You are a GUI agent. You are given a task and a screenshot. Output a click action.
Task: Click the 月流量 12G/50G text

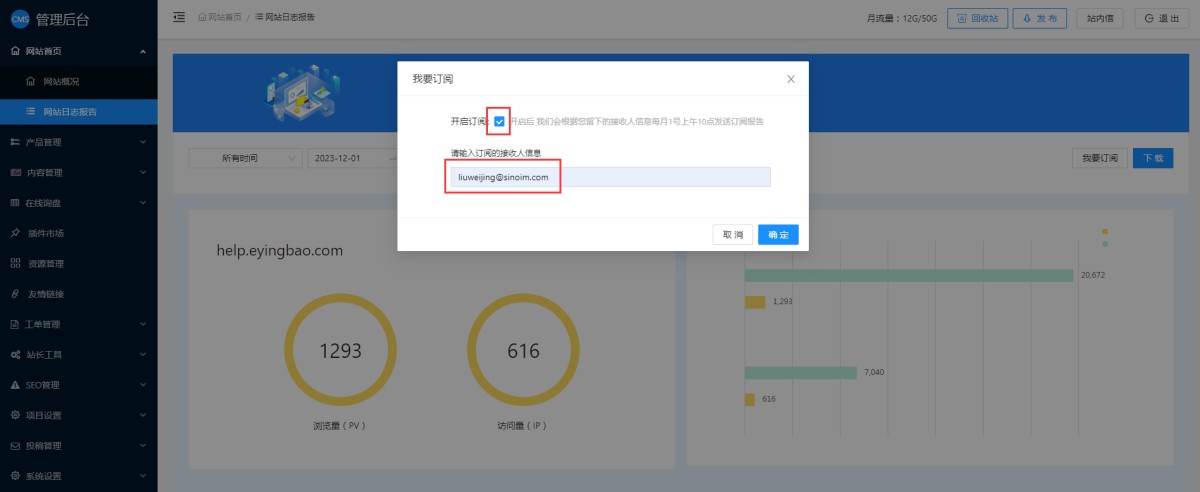click(902, 18)
